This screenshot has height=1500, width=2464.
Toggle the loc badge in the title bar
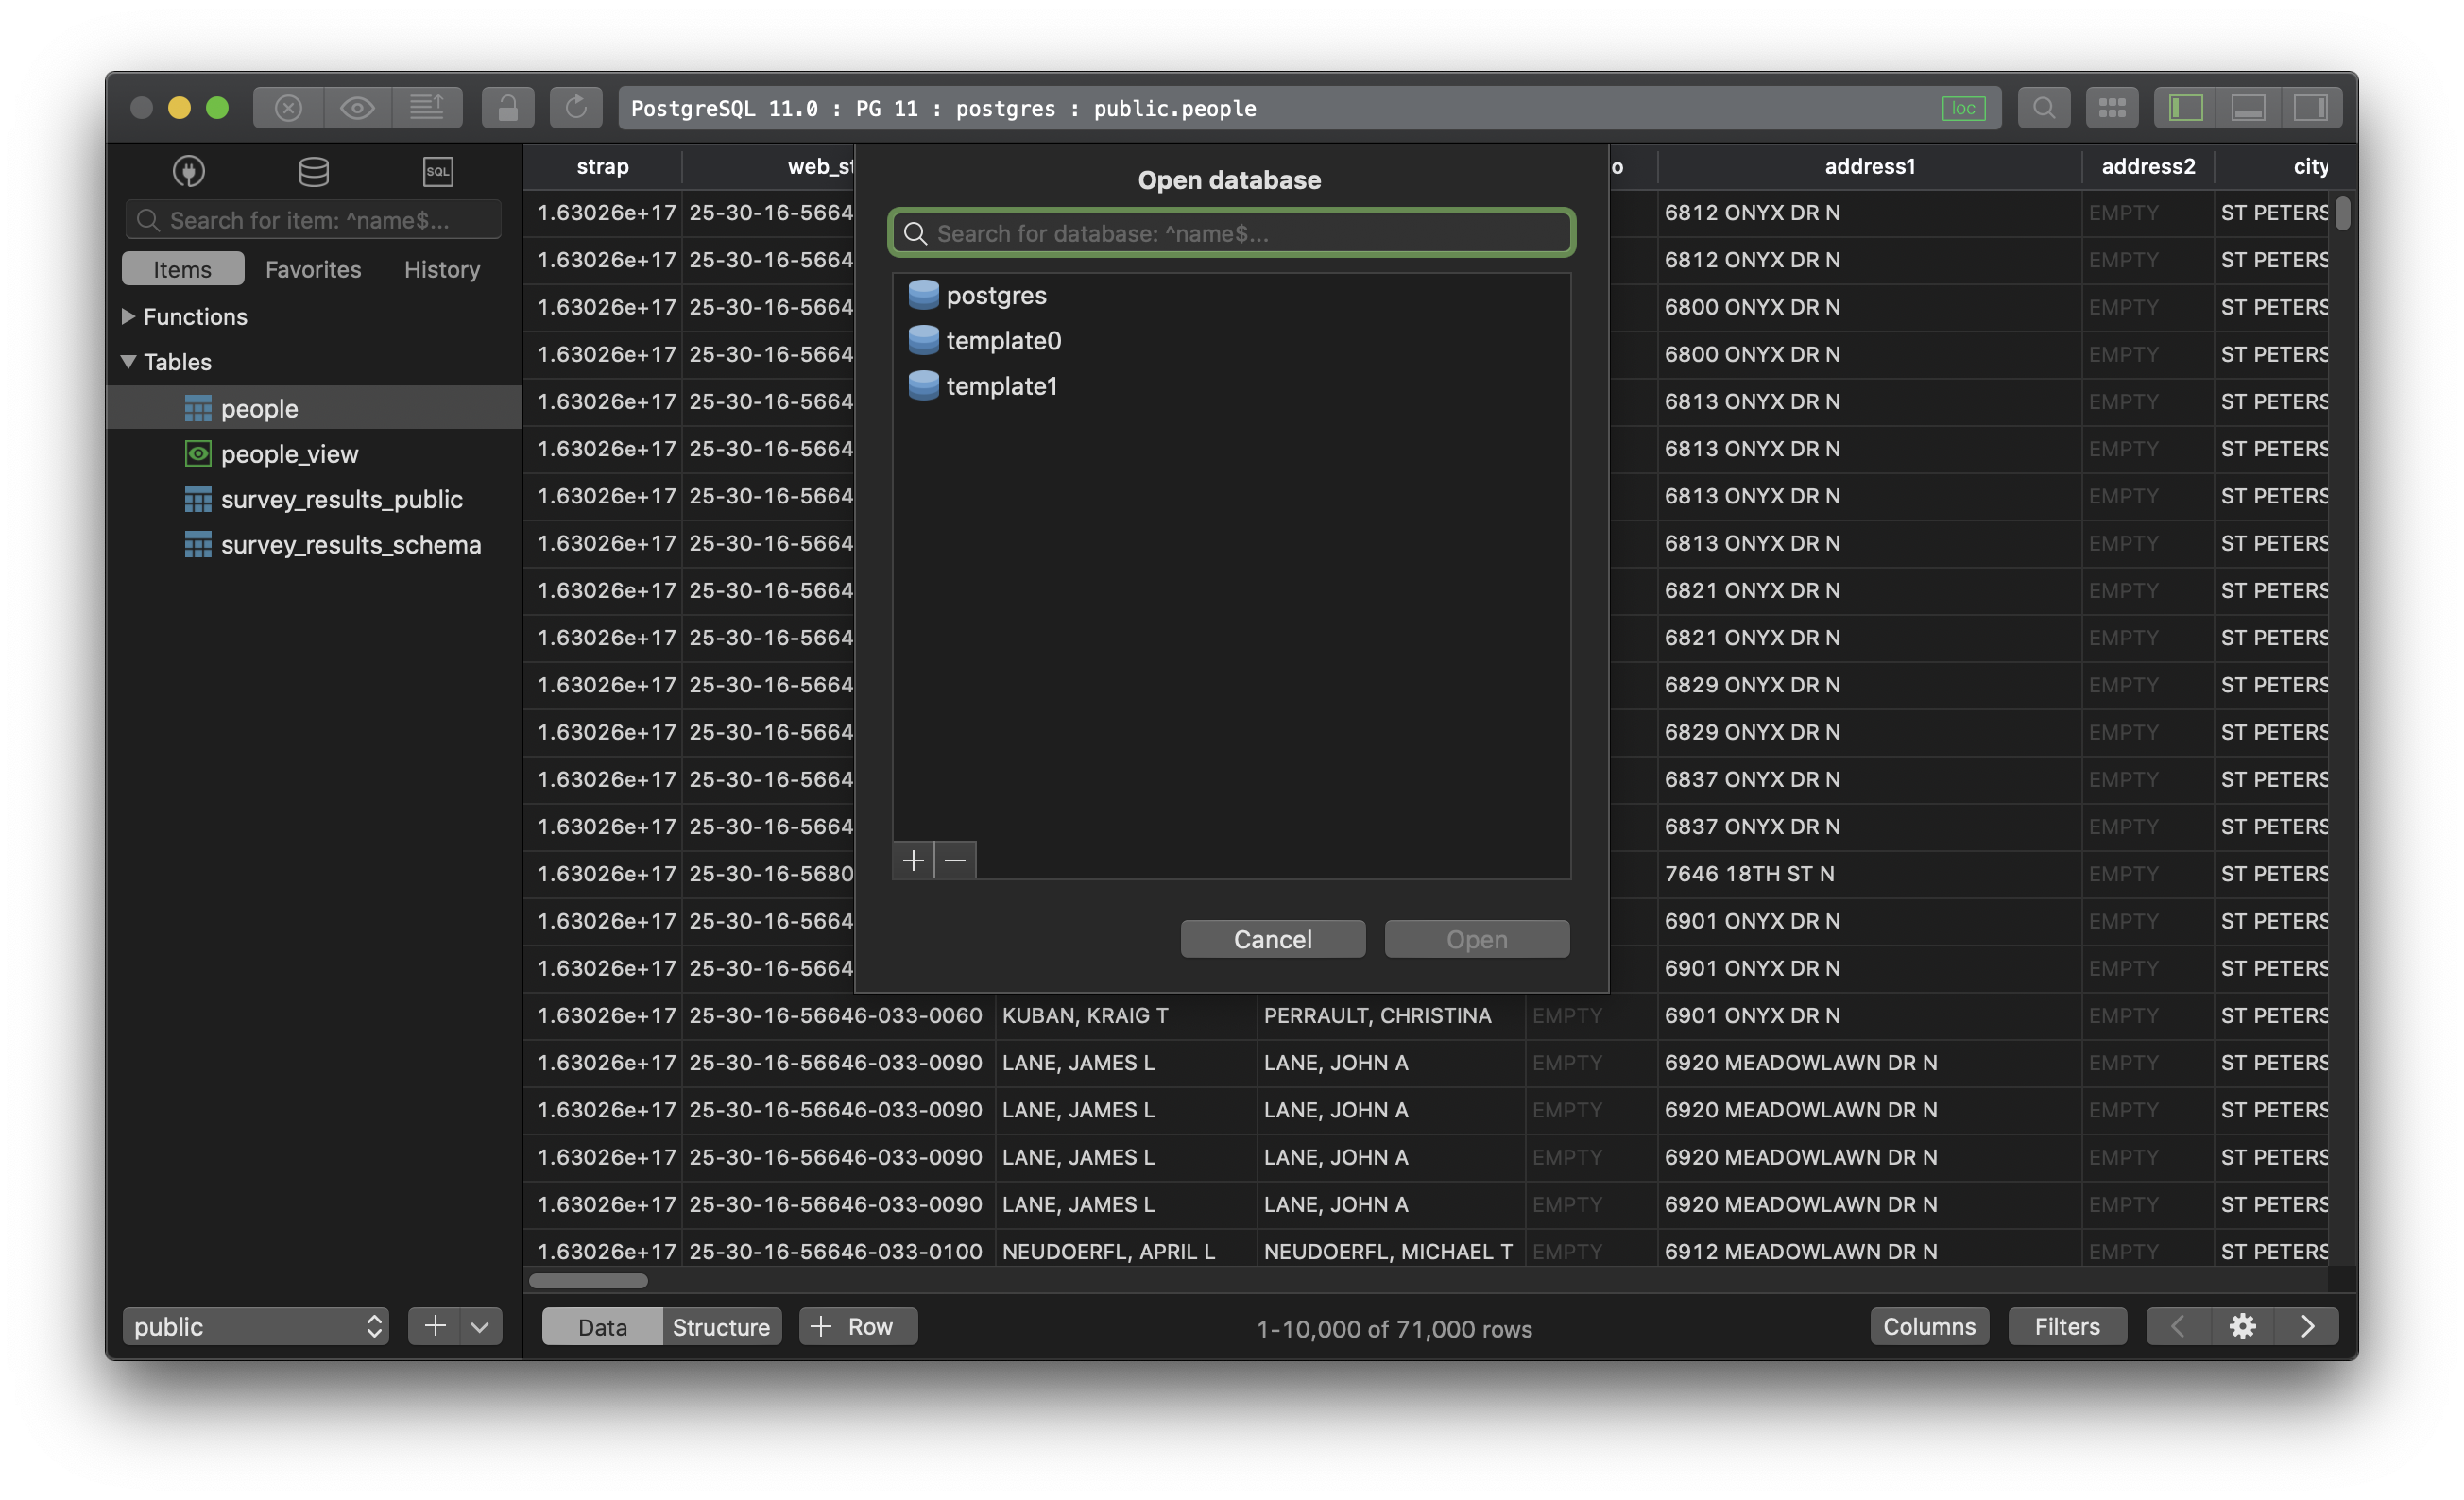[1963, 107]
